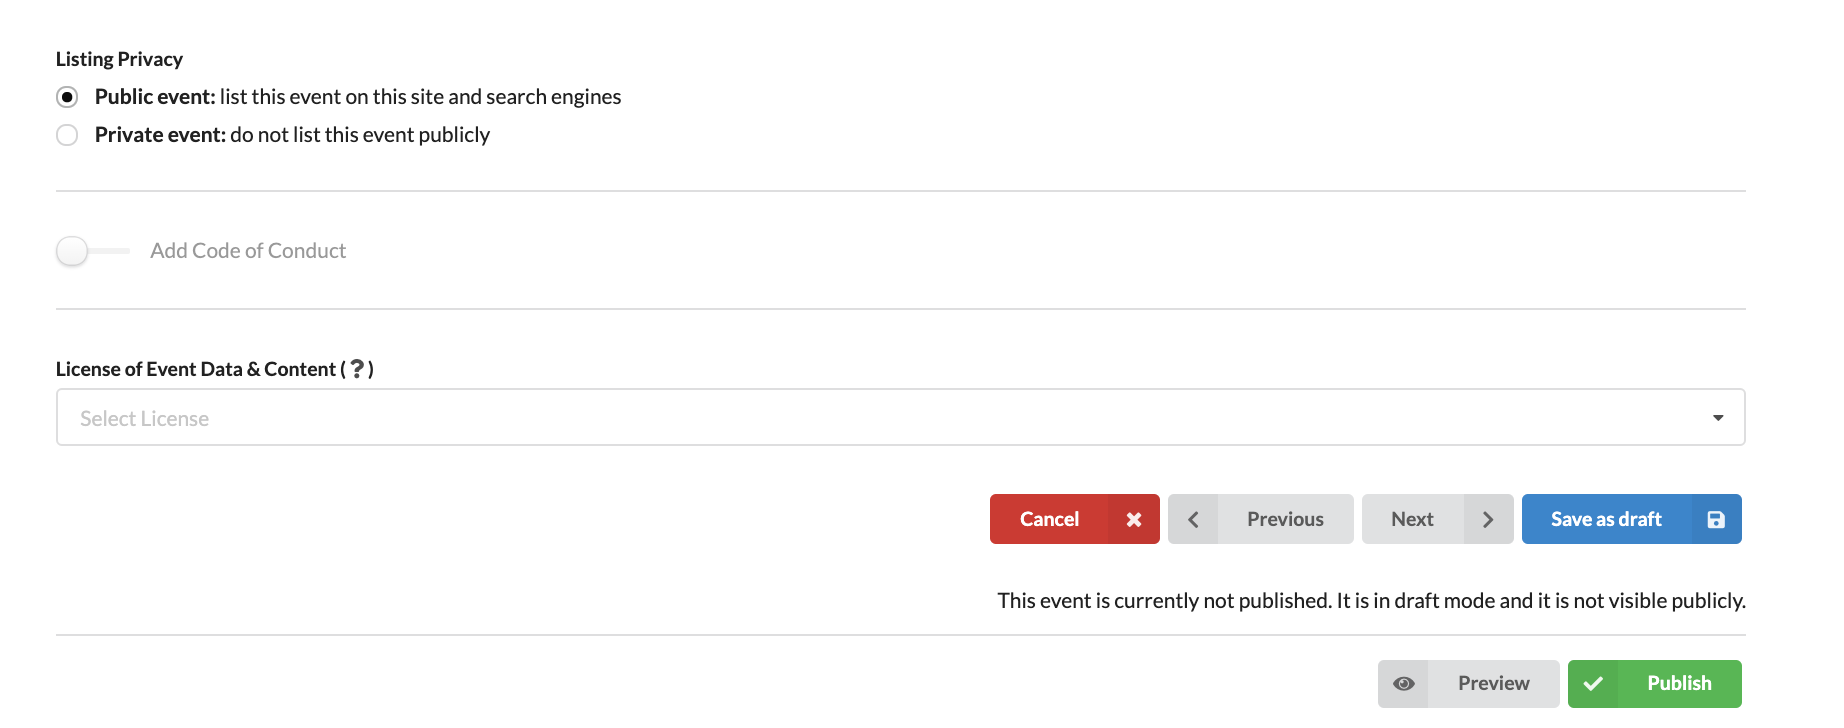The image size is (1844, 728).
Task: Click the license dropdown caret arrow
Action: pos(1718,418)
